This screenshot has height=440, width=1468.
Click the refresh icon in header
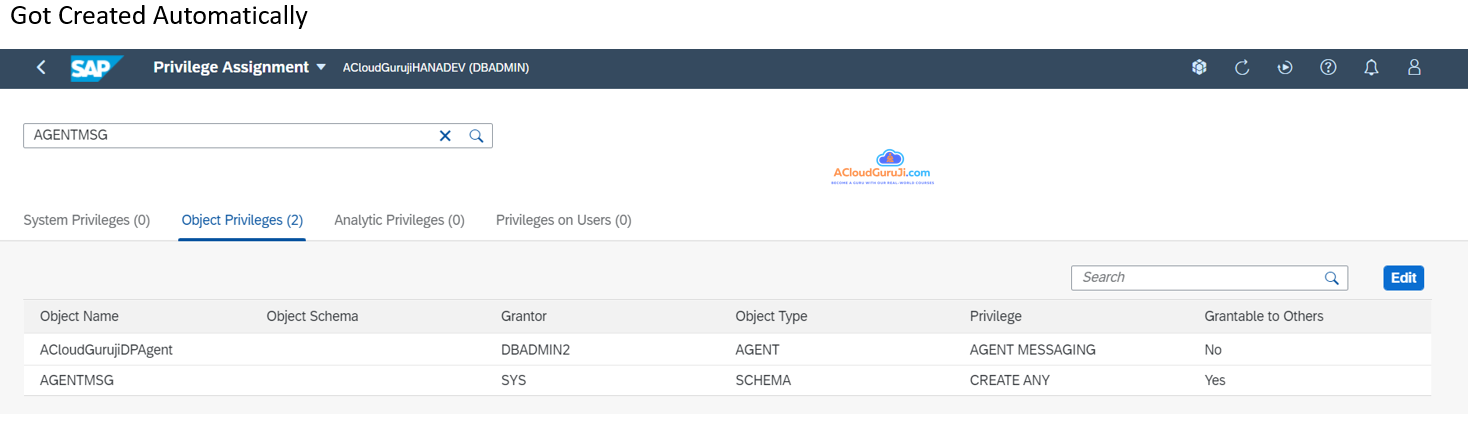pos(1242,68)
